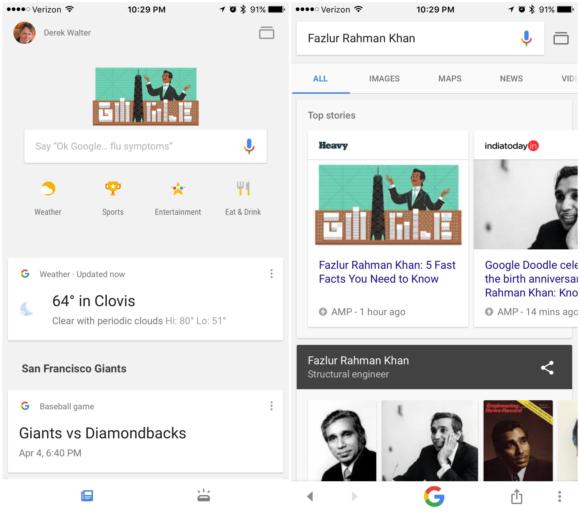The height and width of the screenshot is (514, 580).
Task: Open Heavy story Doodle thumbnail
Action: tap(388, 205)
